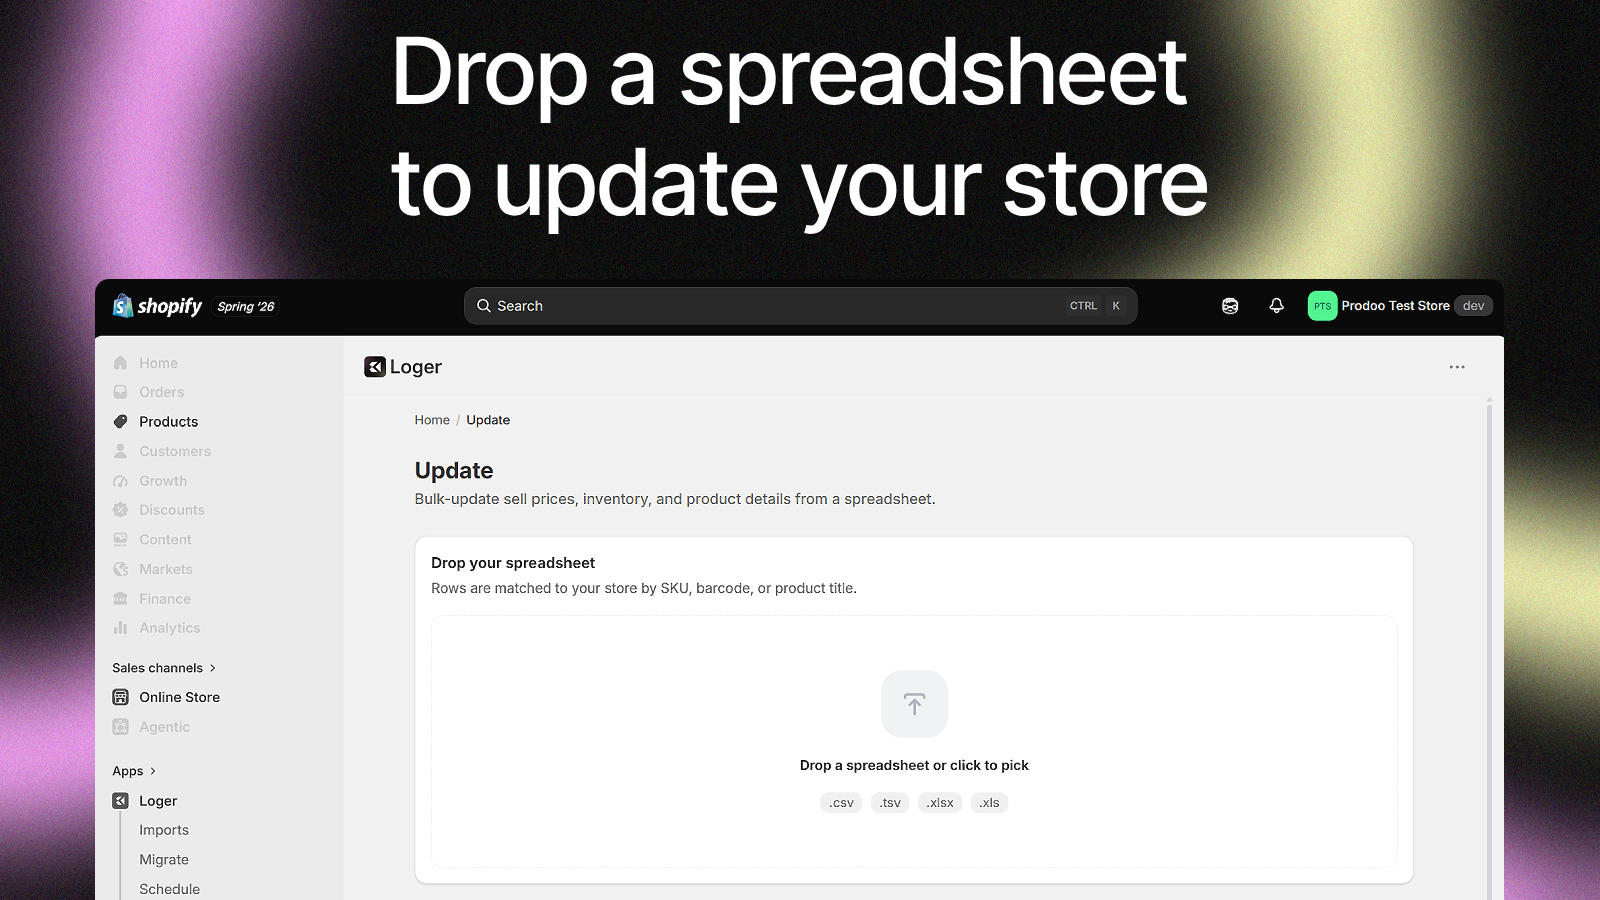Click the "Update" page title

pos(454,470)
